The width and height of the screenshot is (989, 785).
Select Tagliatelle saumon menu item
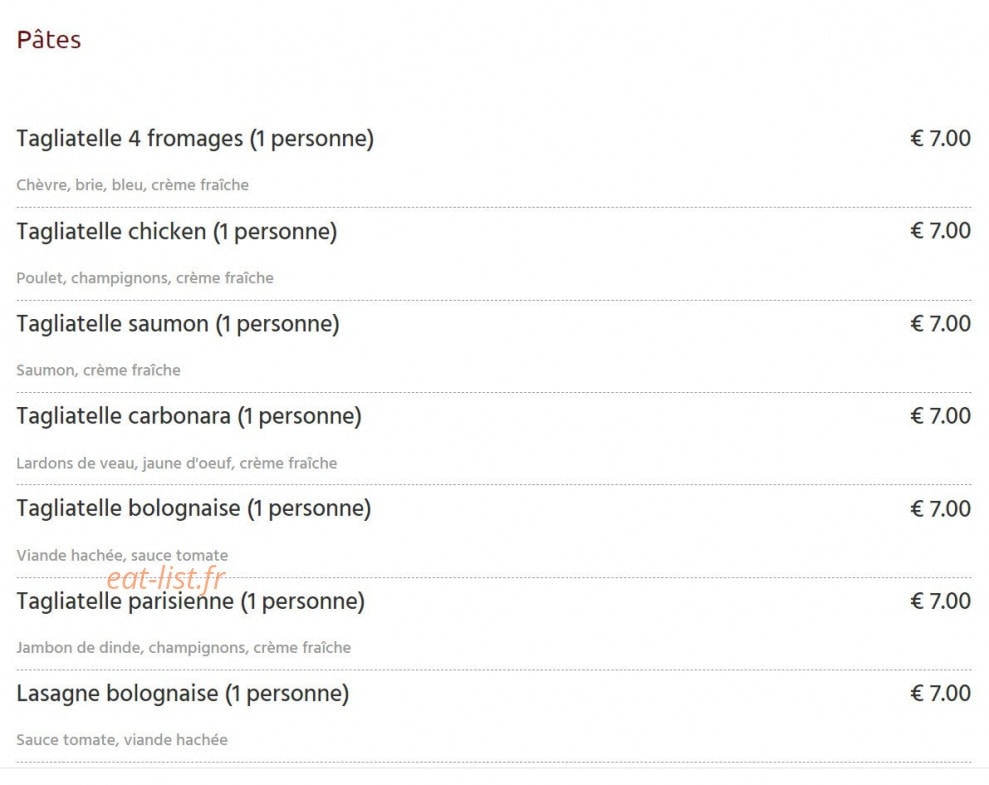coord(178,324)
